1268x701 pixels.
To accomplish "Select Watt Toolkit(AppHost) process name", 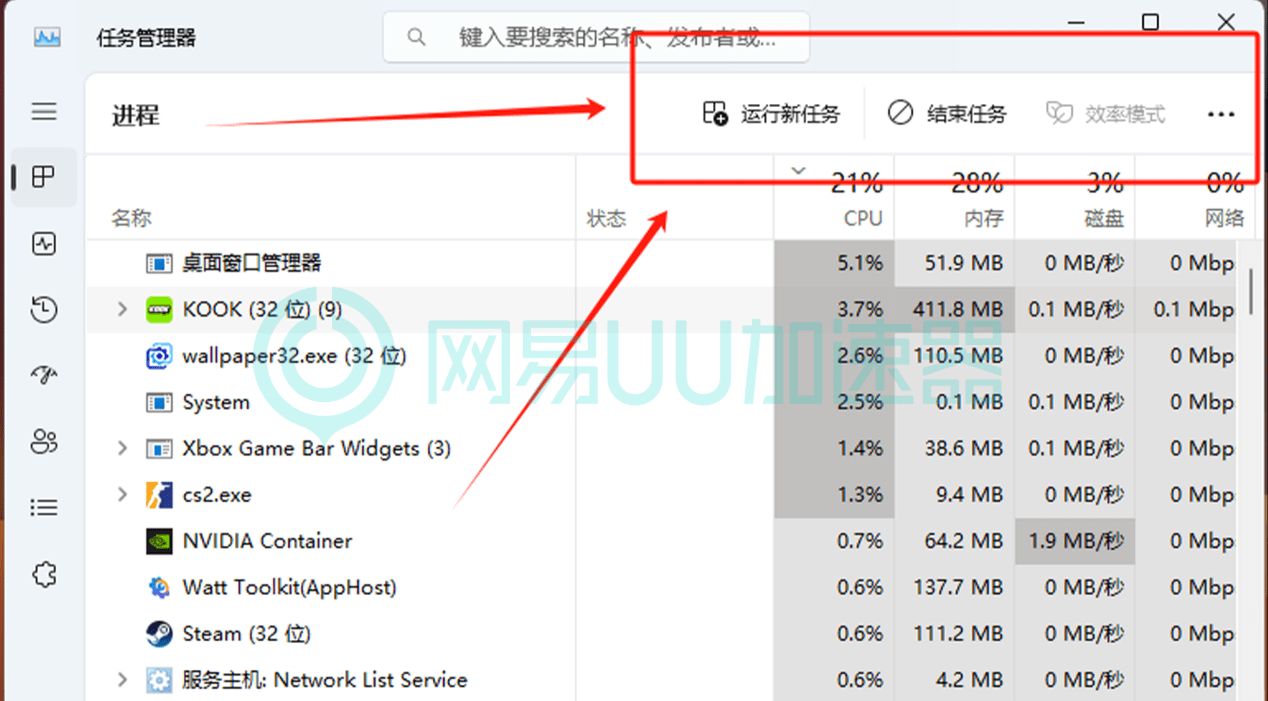I will coord(289,588).
